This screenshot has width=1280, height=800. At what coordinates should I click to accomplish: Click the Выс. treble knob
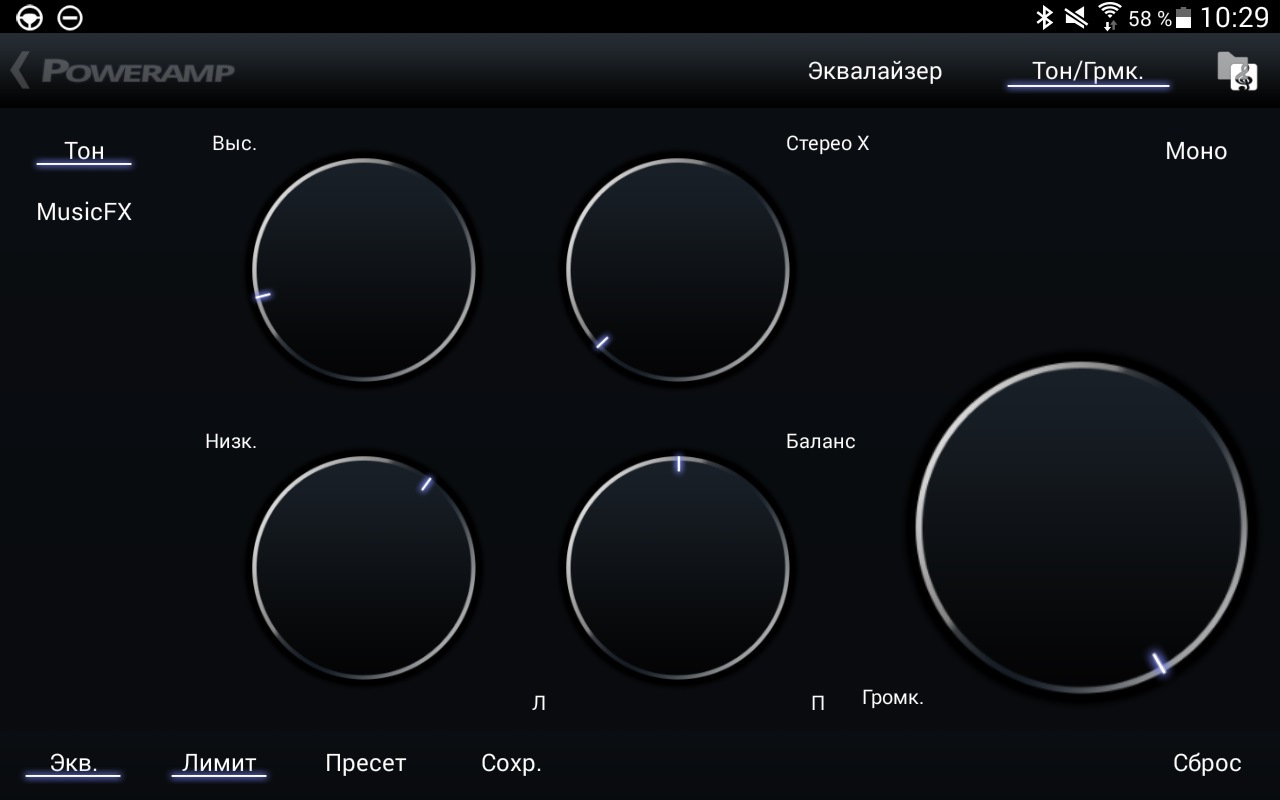click(x=364, y=270)
